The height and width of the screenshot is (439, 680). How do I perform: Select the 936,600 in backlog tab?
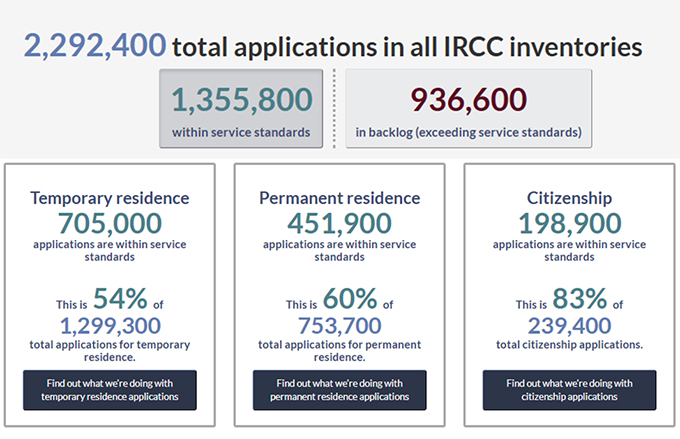(x=468, y=108)
